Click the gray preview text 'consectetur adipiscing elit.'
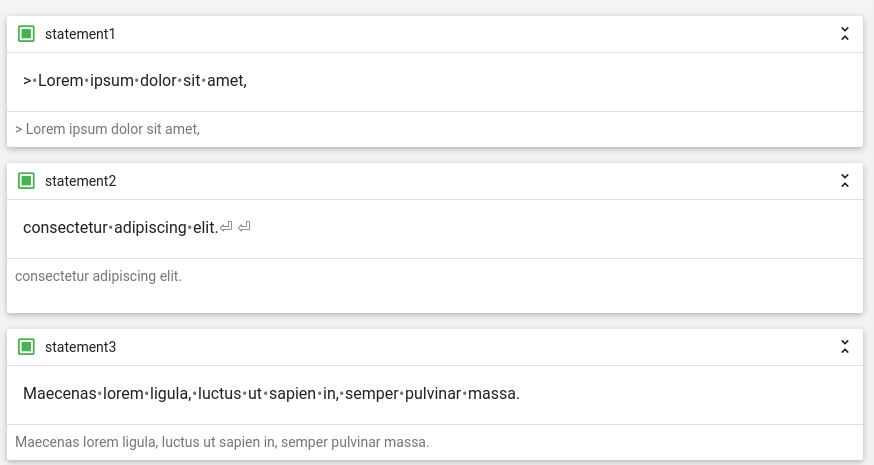The height and width of the screenshot is (465, 874). coord(99,276)
